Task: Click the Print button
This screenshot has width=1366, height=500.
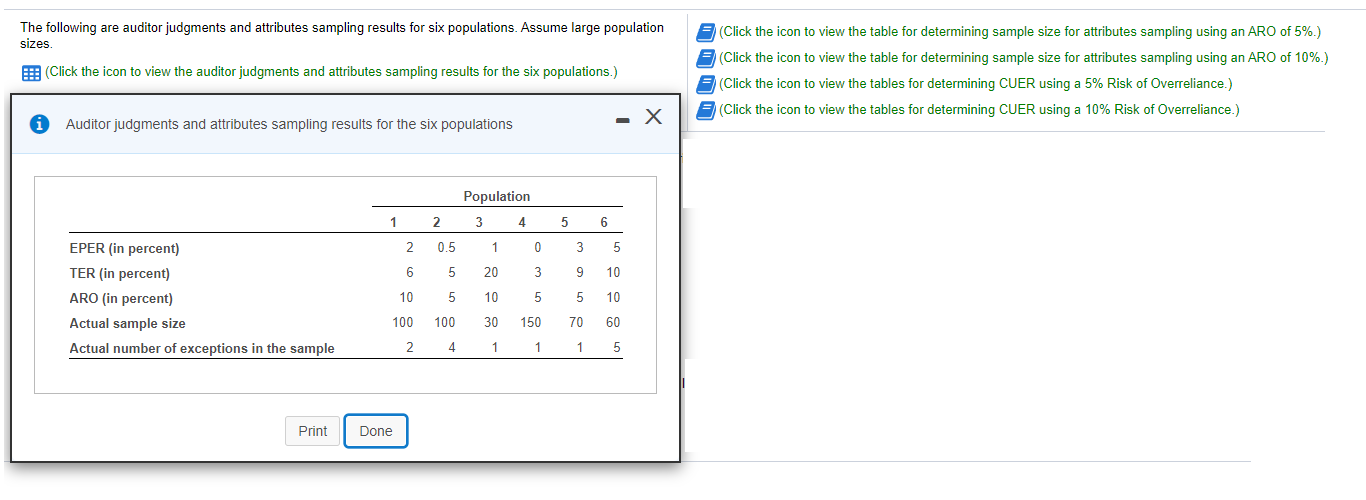Action: [313, 431]
